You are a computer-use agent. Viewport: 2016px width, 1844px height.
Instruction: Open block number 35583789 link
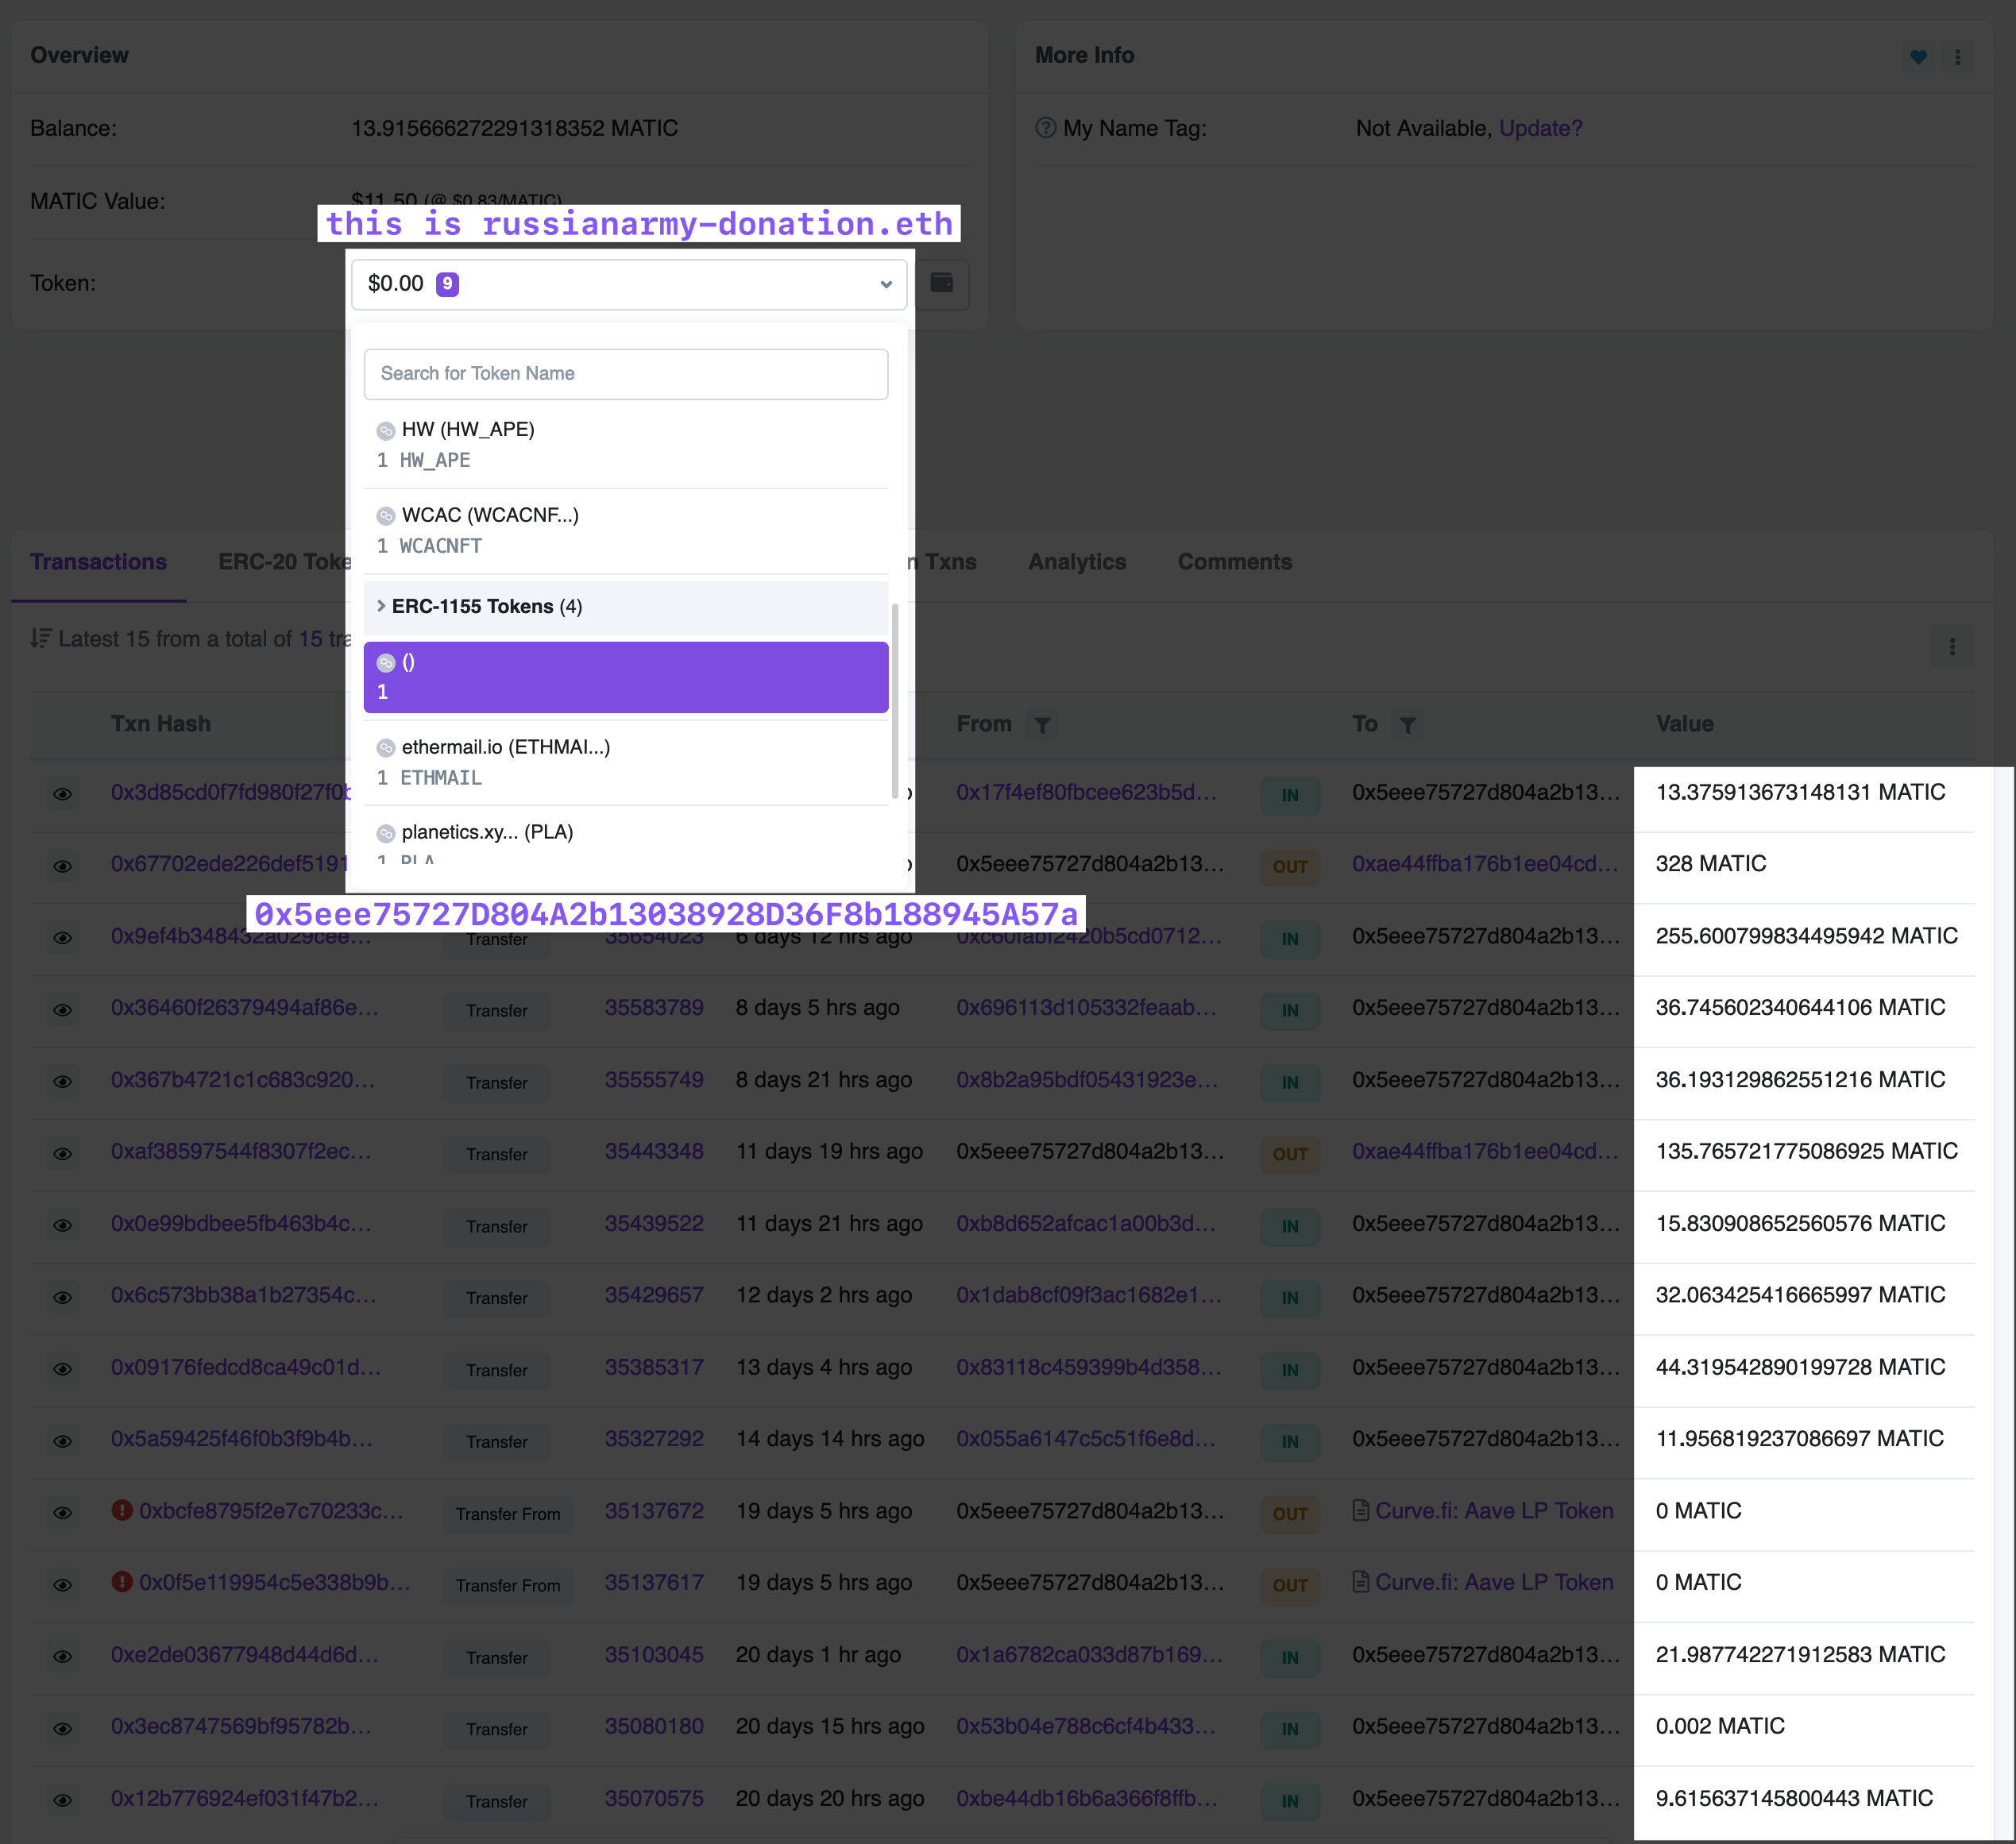pyautogui.click(x=654, y=1007)
